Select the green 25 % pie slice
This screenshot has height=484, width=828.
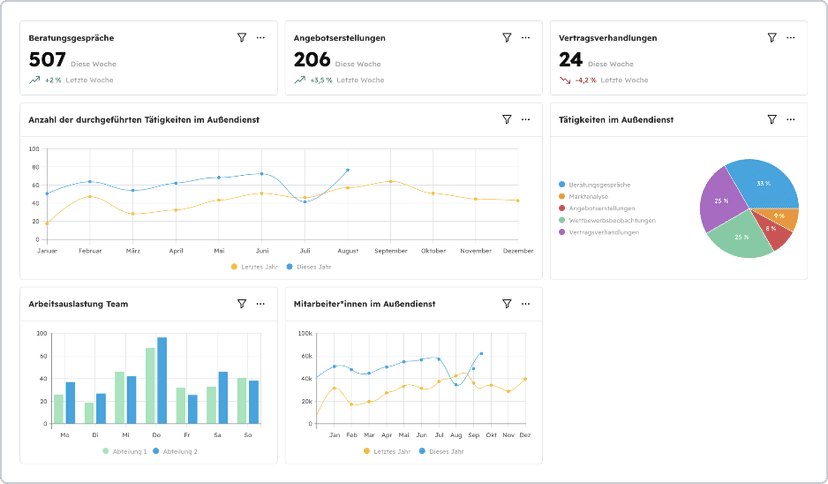[741, 237]
